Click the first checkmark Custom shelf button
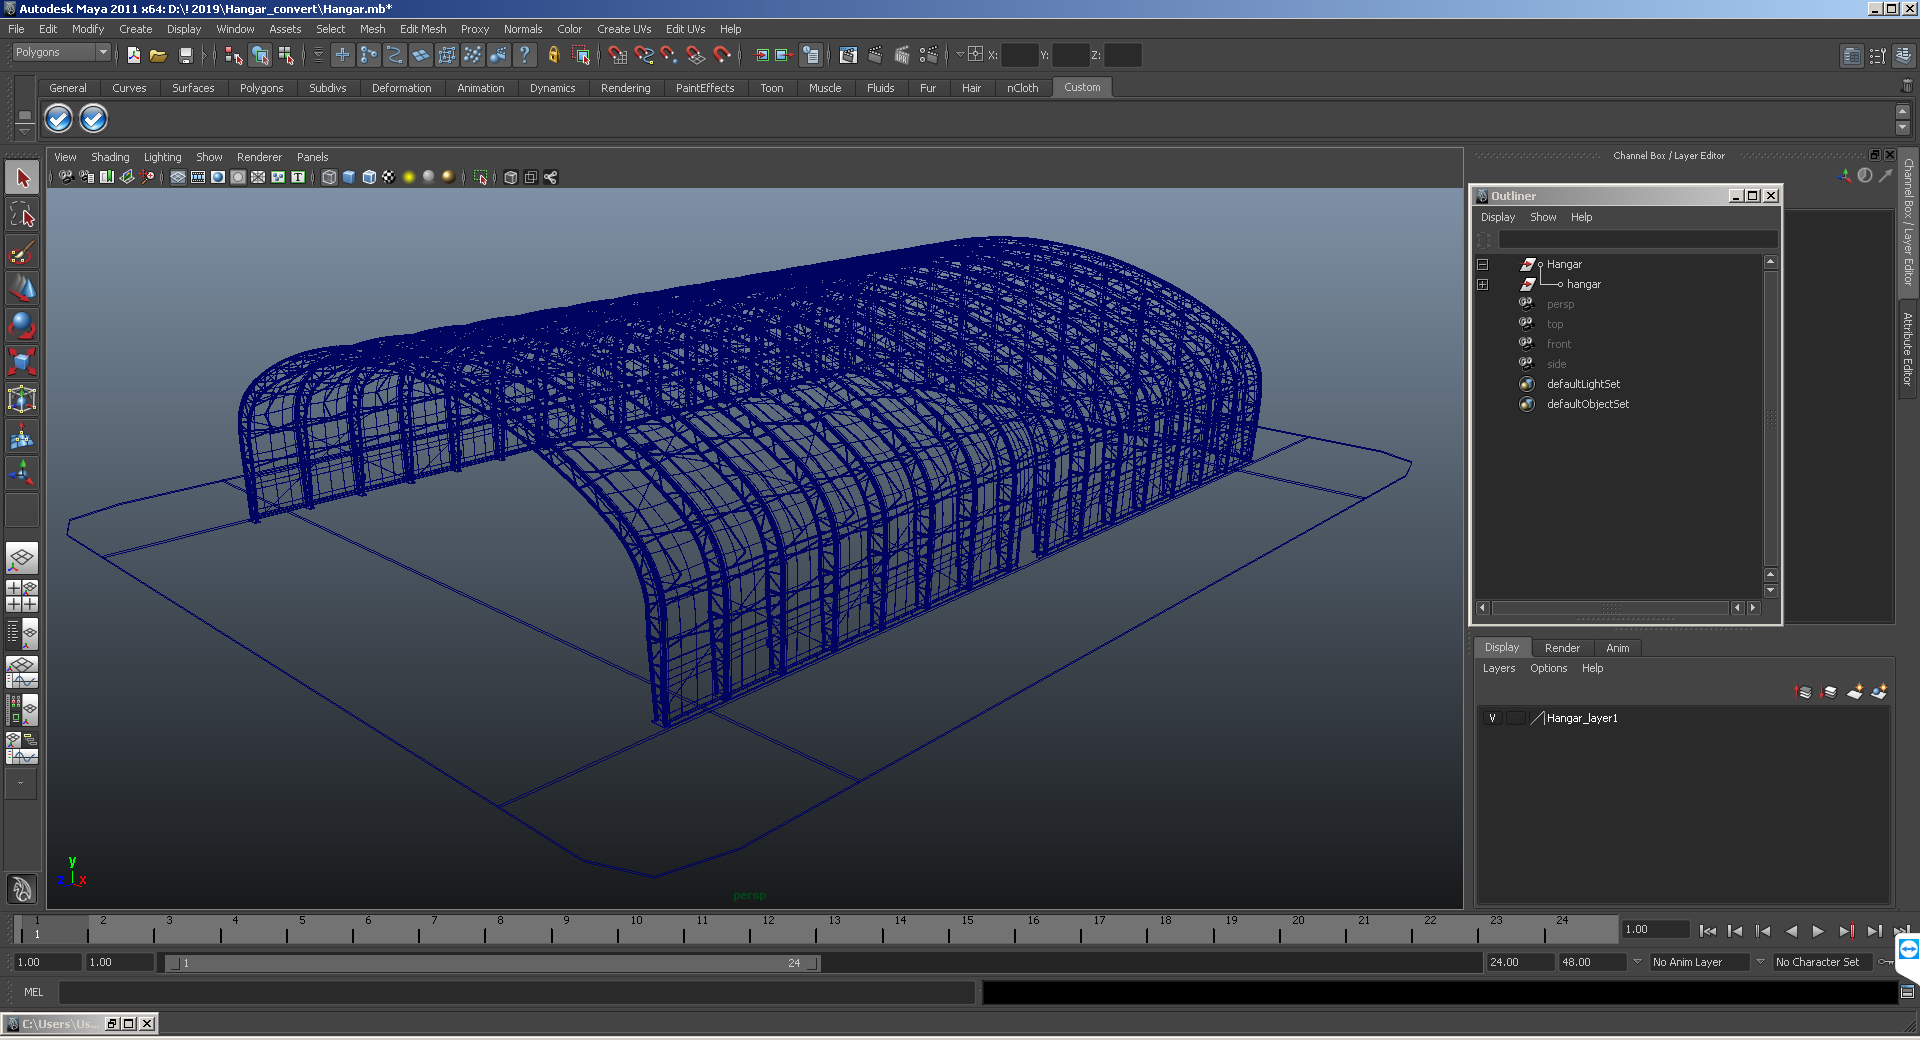This screenshot has width=1920, height=1040. 59,119
